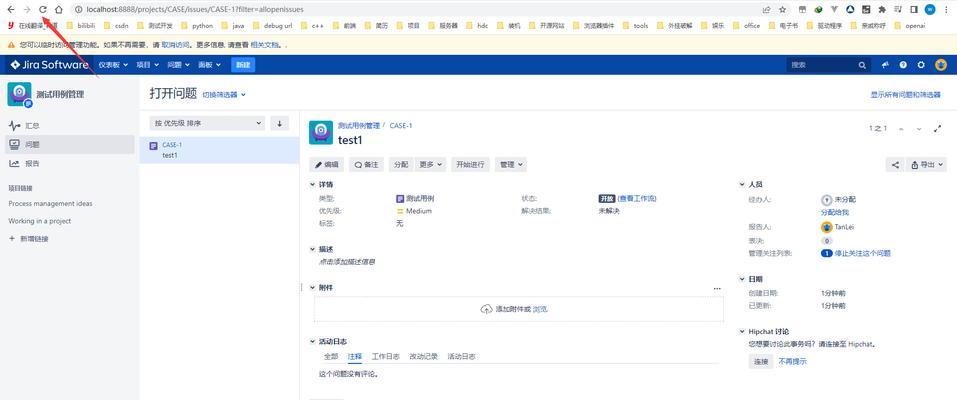Viewport: 957px width, 400px height.
Task: Open the 项目 dropdown menu
Action: (147, 65)
